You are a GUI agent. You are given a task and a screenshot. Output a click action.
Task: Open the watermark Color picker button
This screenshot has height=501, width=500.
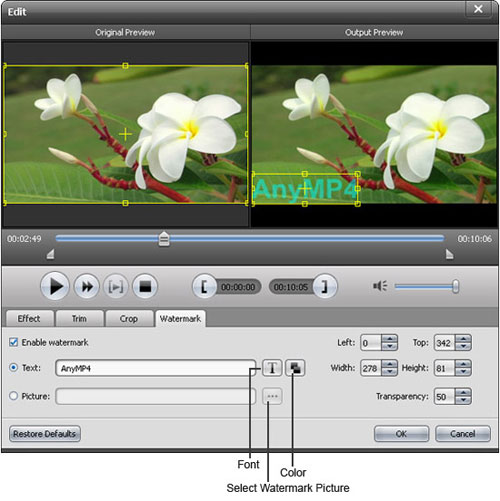(x=295, y=368)
